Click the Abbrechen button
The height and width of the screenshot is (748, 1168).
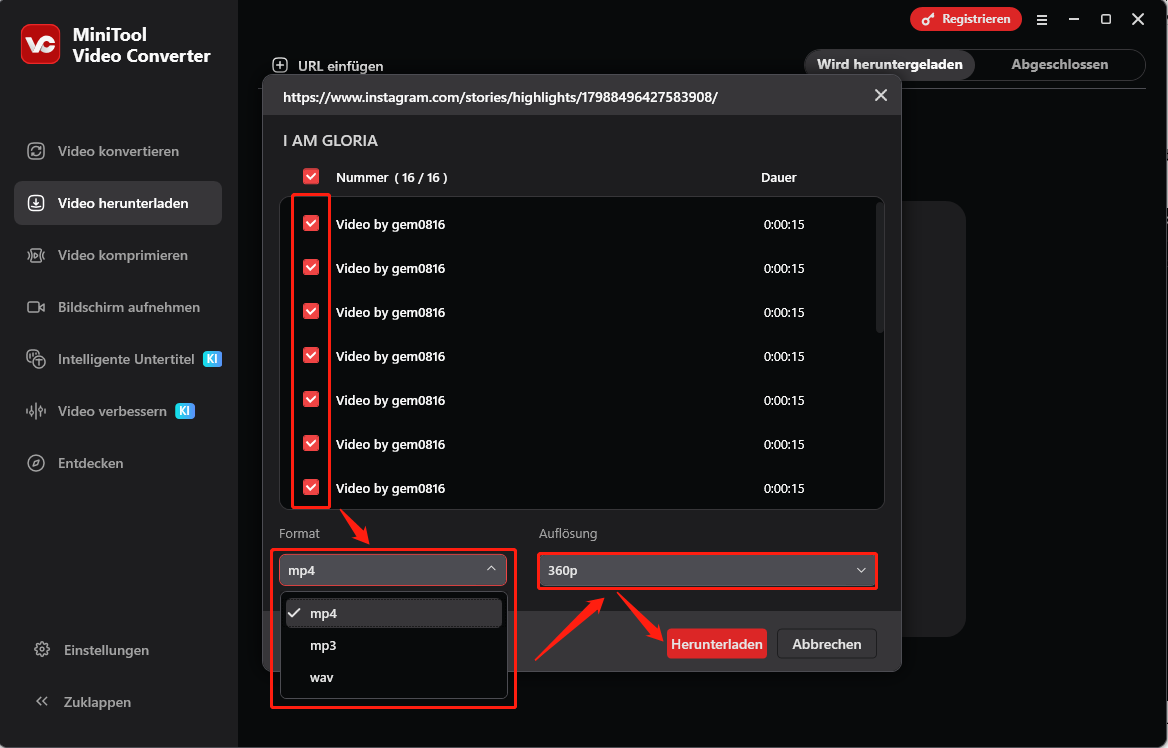point(827,644)
